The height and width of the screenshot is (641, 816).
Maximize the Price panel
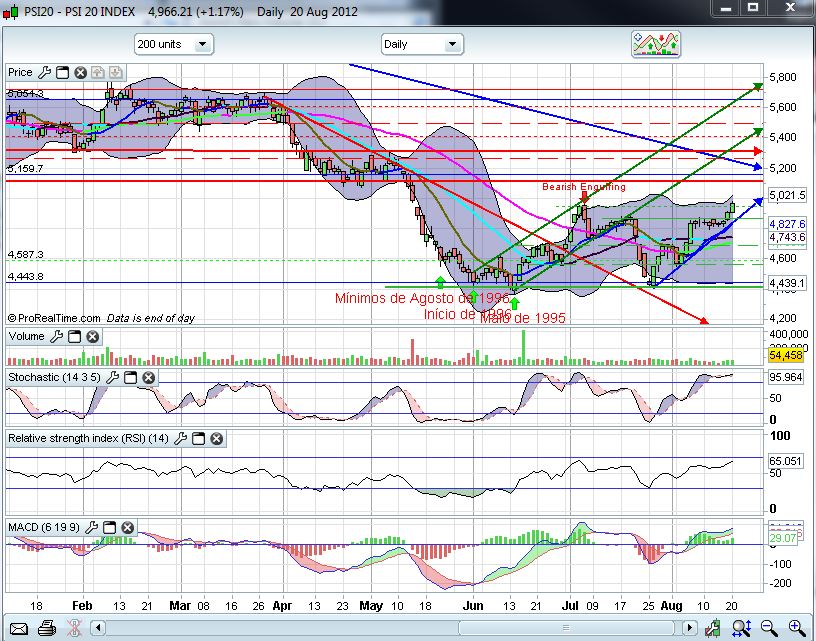(62, 73)
